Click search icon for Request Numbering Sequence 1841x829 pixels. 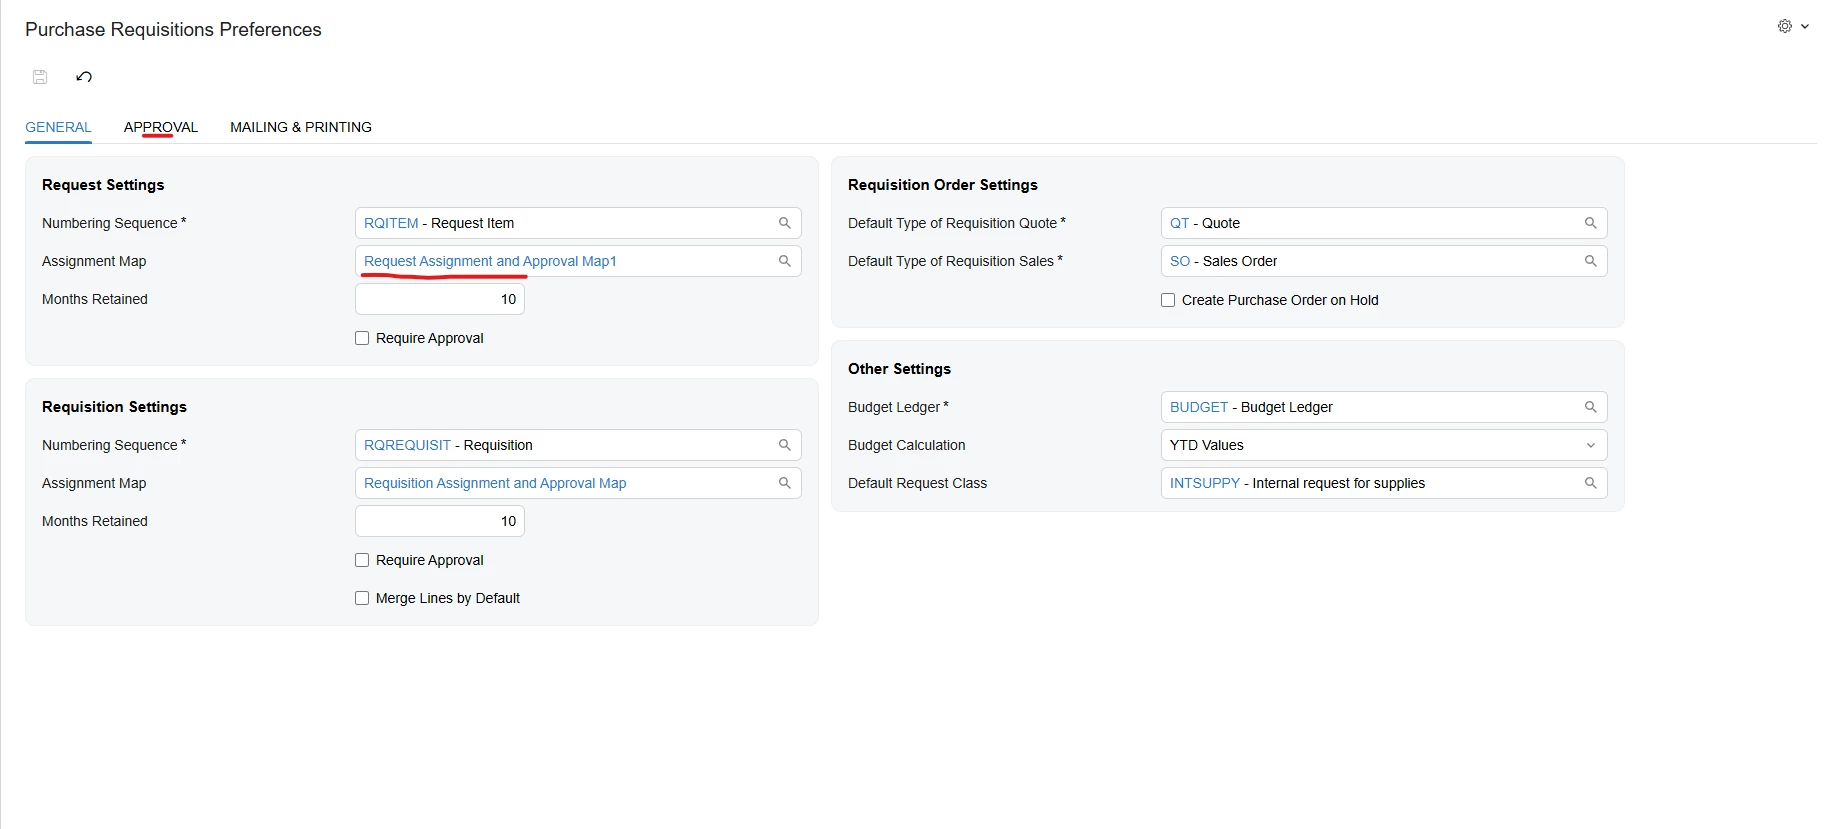click(x=785, y=223)
